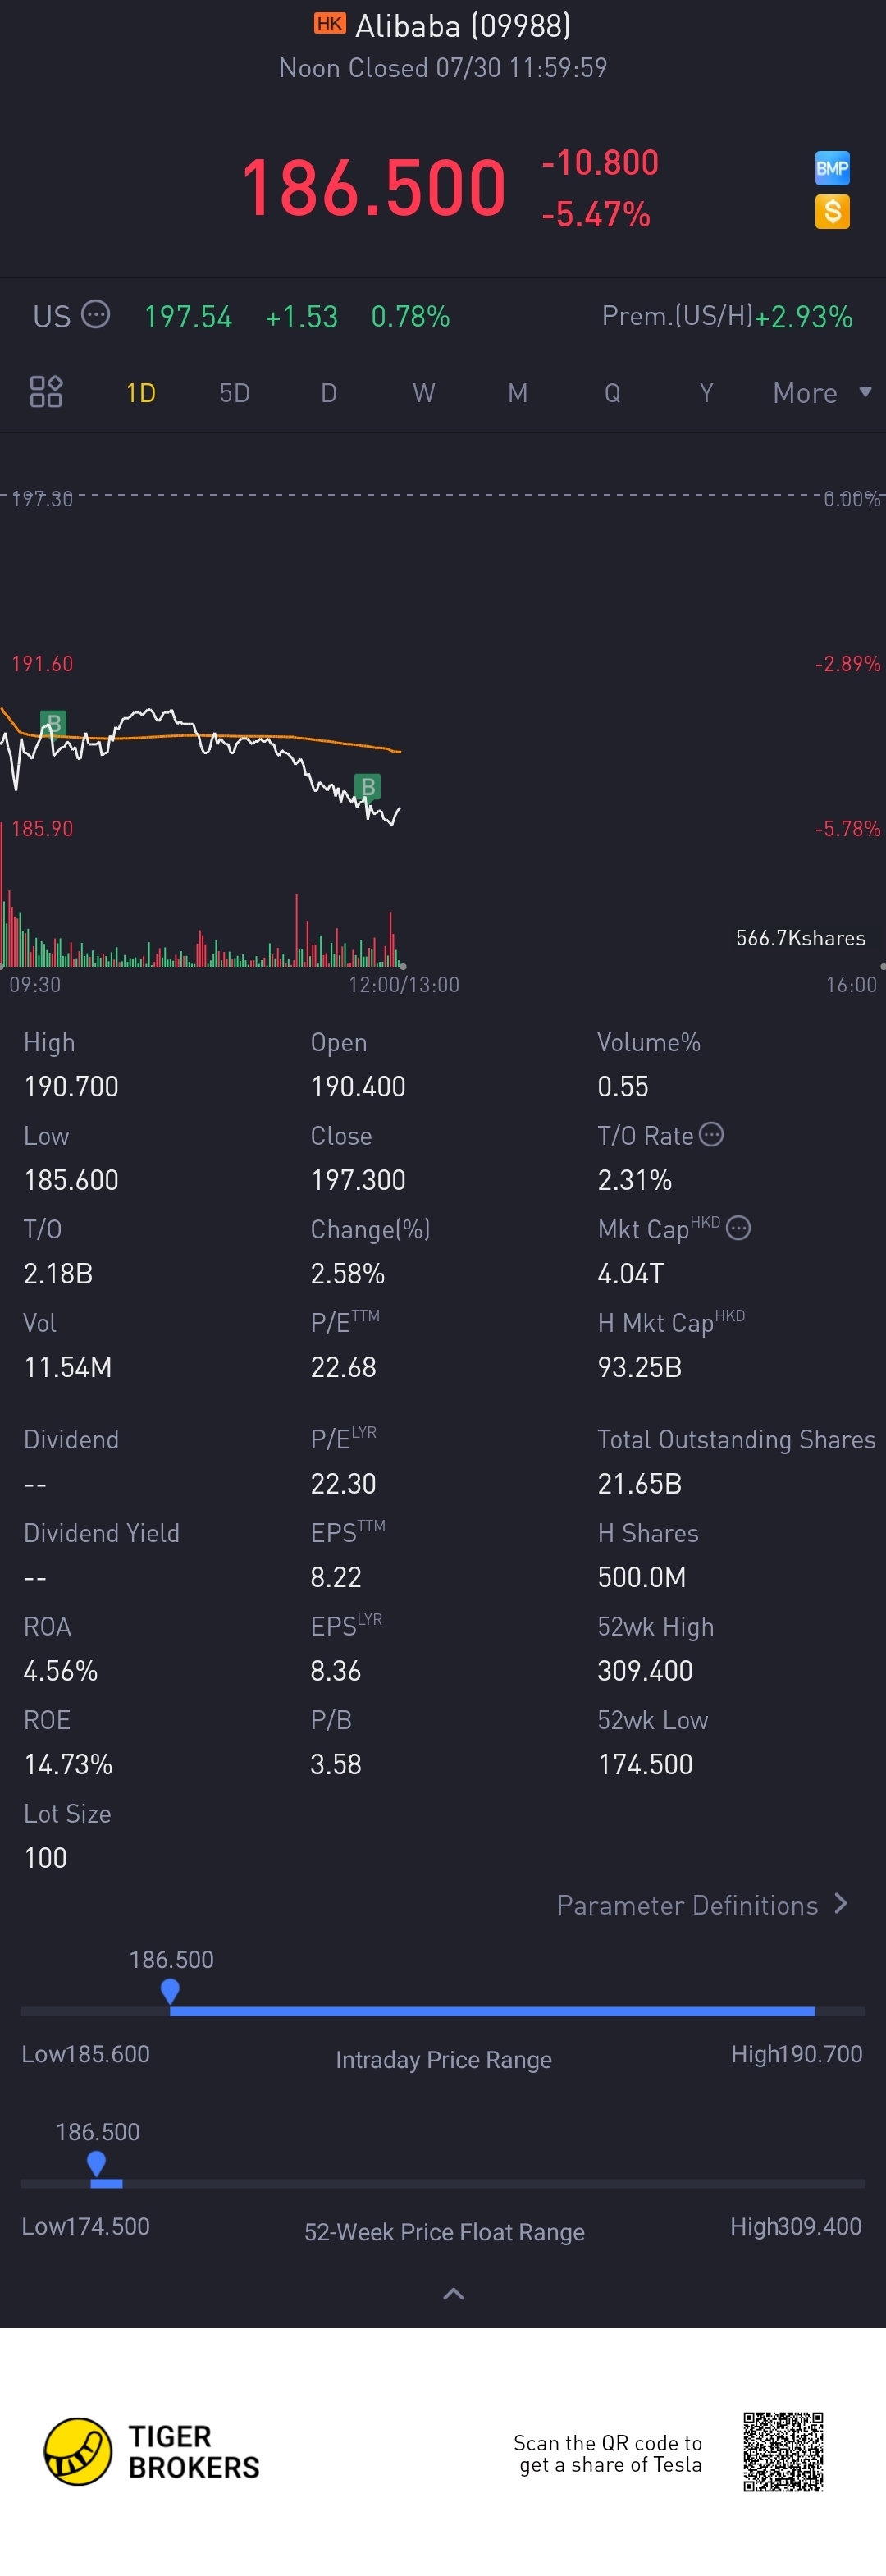Switch to the D daily chart tab
The width and height of the screenshot is (886, 2576).
pos(329,393)
